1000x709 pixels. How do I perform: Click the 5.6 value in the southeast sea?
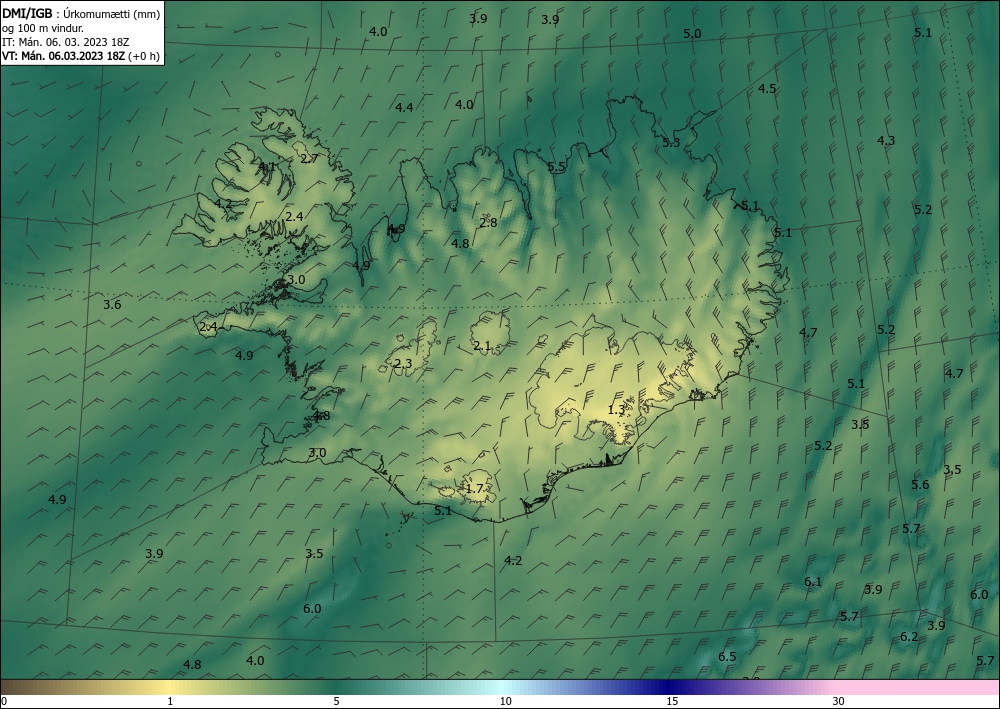coord(920,485)
